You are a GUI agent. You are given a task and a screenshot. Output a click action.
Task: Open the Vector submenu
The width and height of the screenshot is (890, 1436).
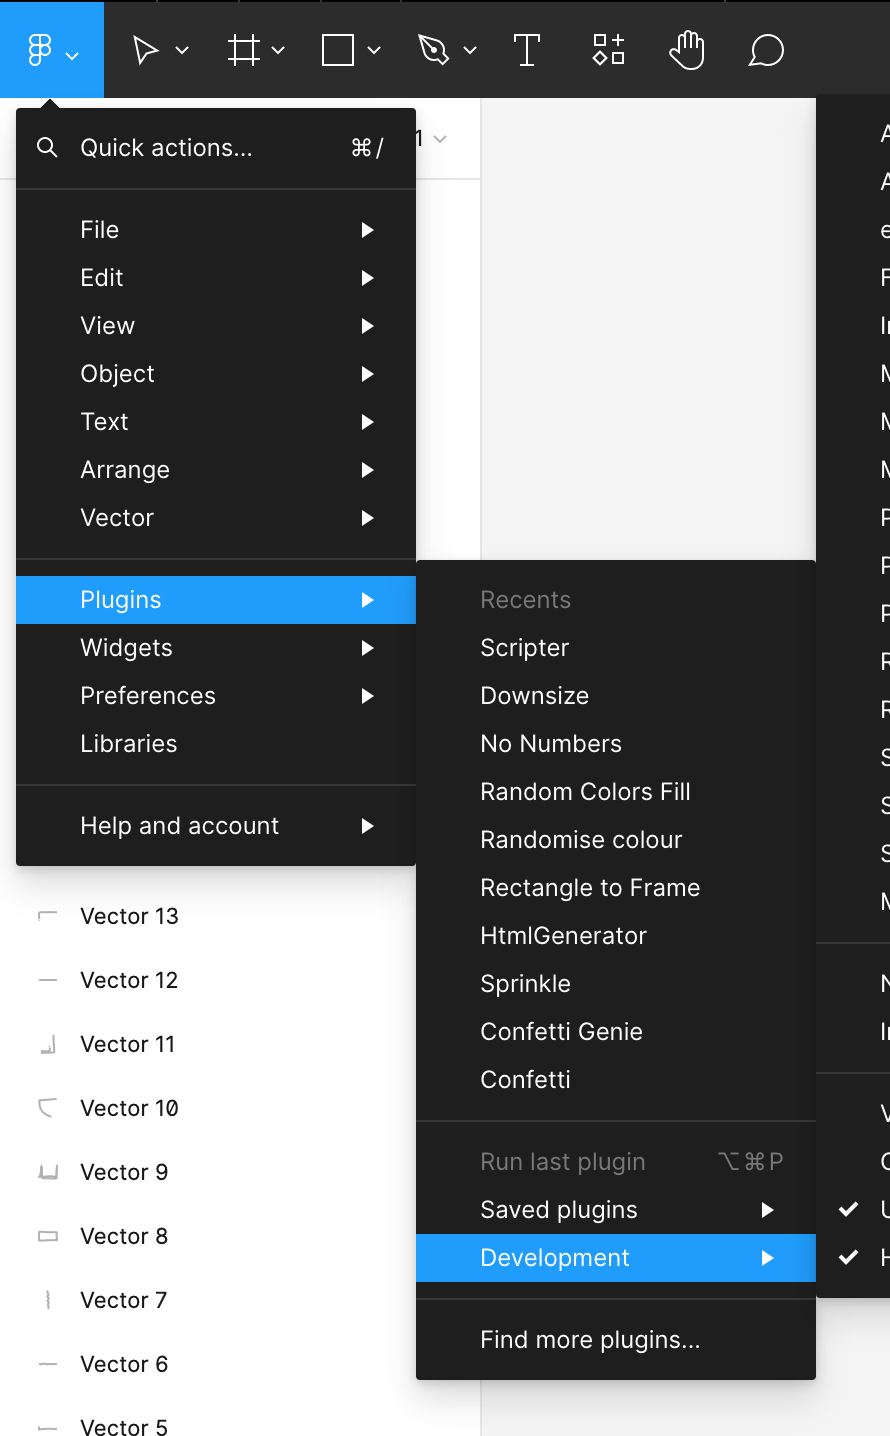pyautogui.click(x=216, y=518)
